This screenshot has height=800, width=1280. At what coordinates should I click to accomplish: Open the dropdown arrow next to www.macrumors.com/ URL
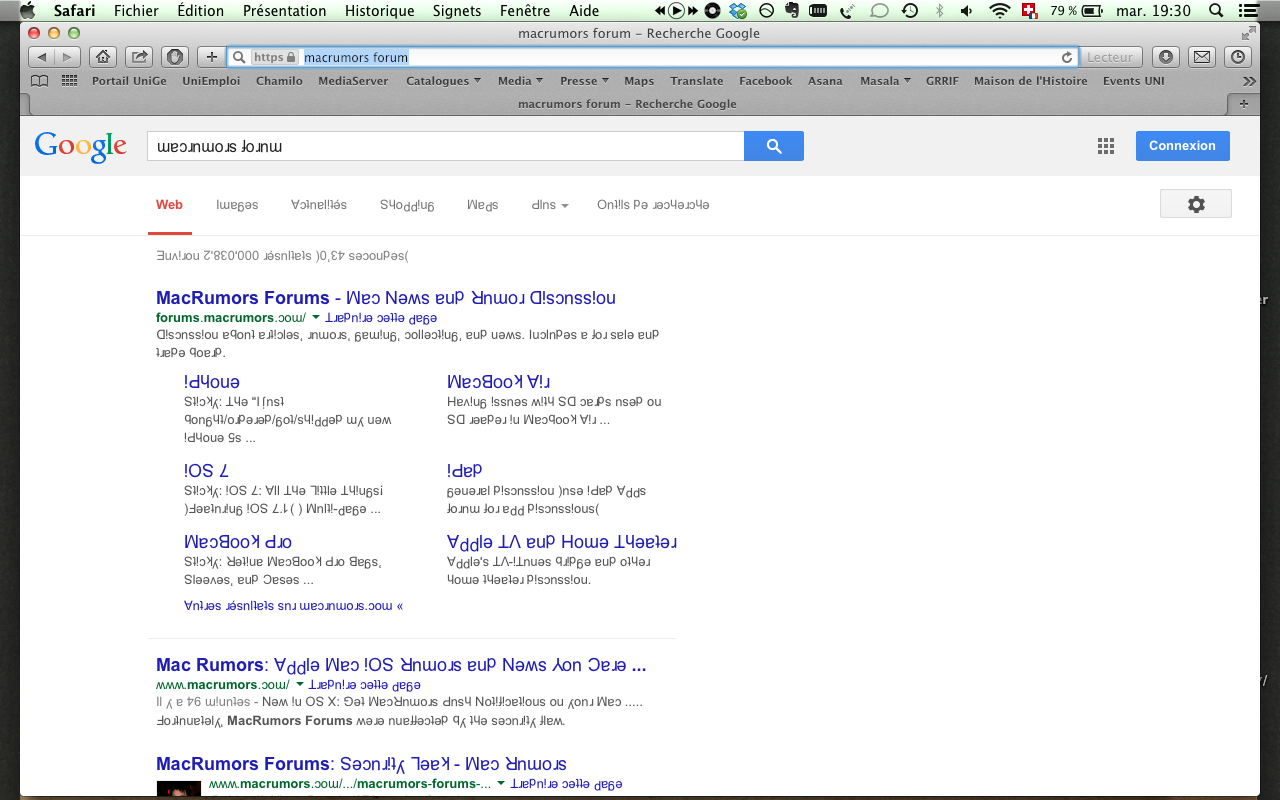click(300, 685)
